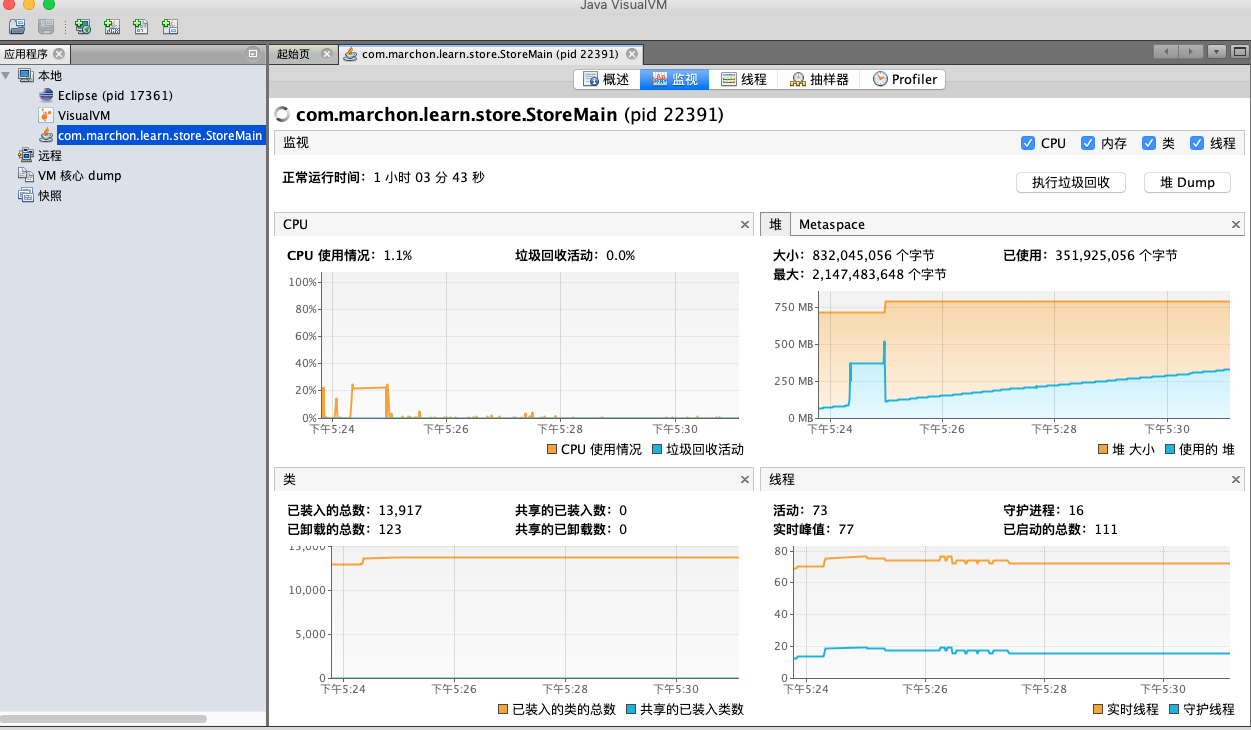
Task: Open the load snapshot toolbar icon
Action: pyautogui.click(x=16, y=27)
